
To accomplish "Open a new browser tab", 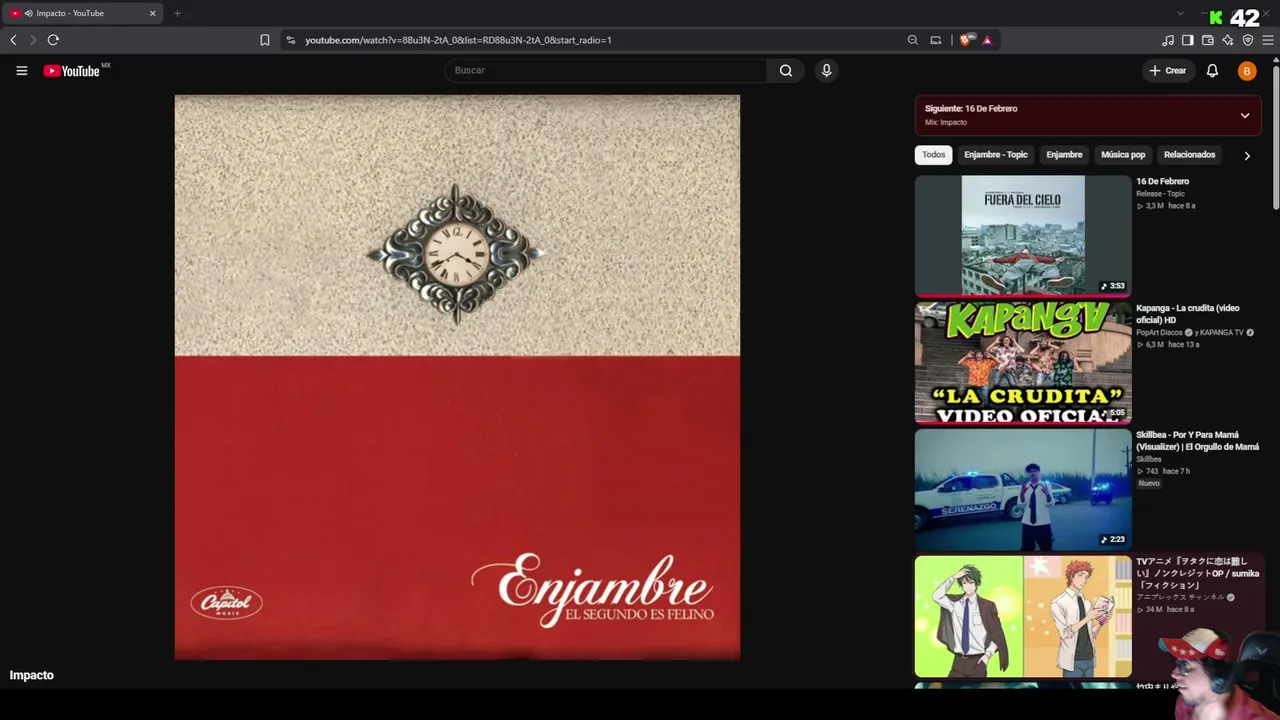I will tap(177, 13).
